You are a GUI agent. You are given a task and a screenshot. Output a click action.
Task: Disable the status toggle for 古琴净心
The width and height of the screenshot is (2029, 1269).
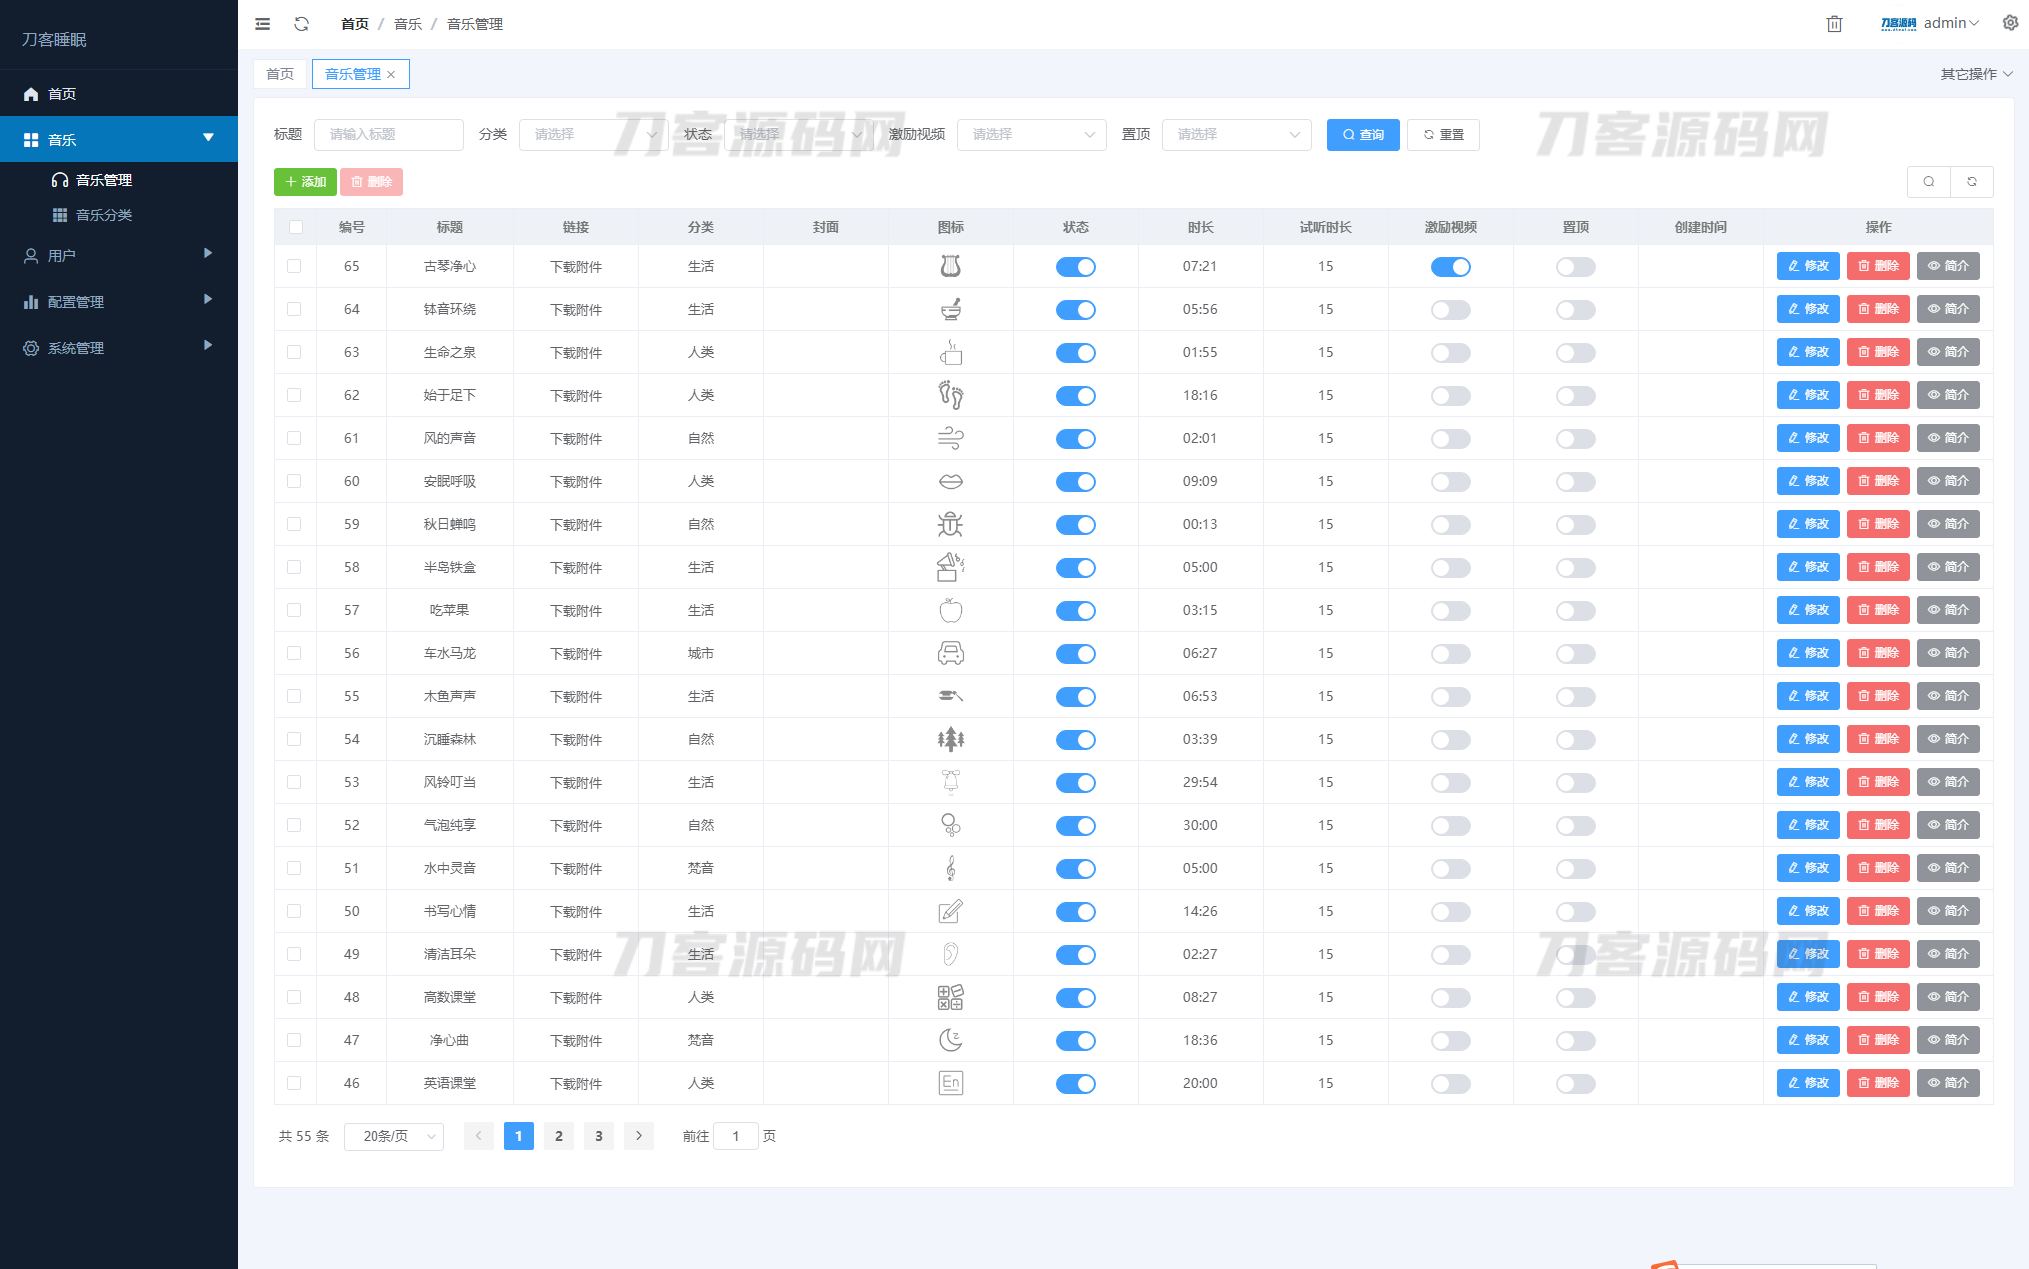point(1076,266)
